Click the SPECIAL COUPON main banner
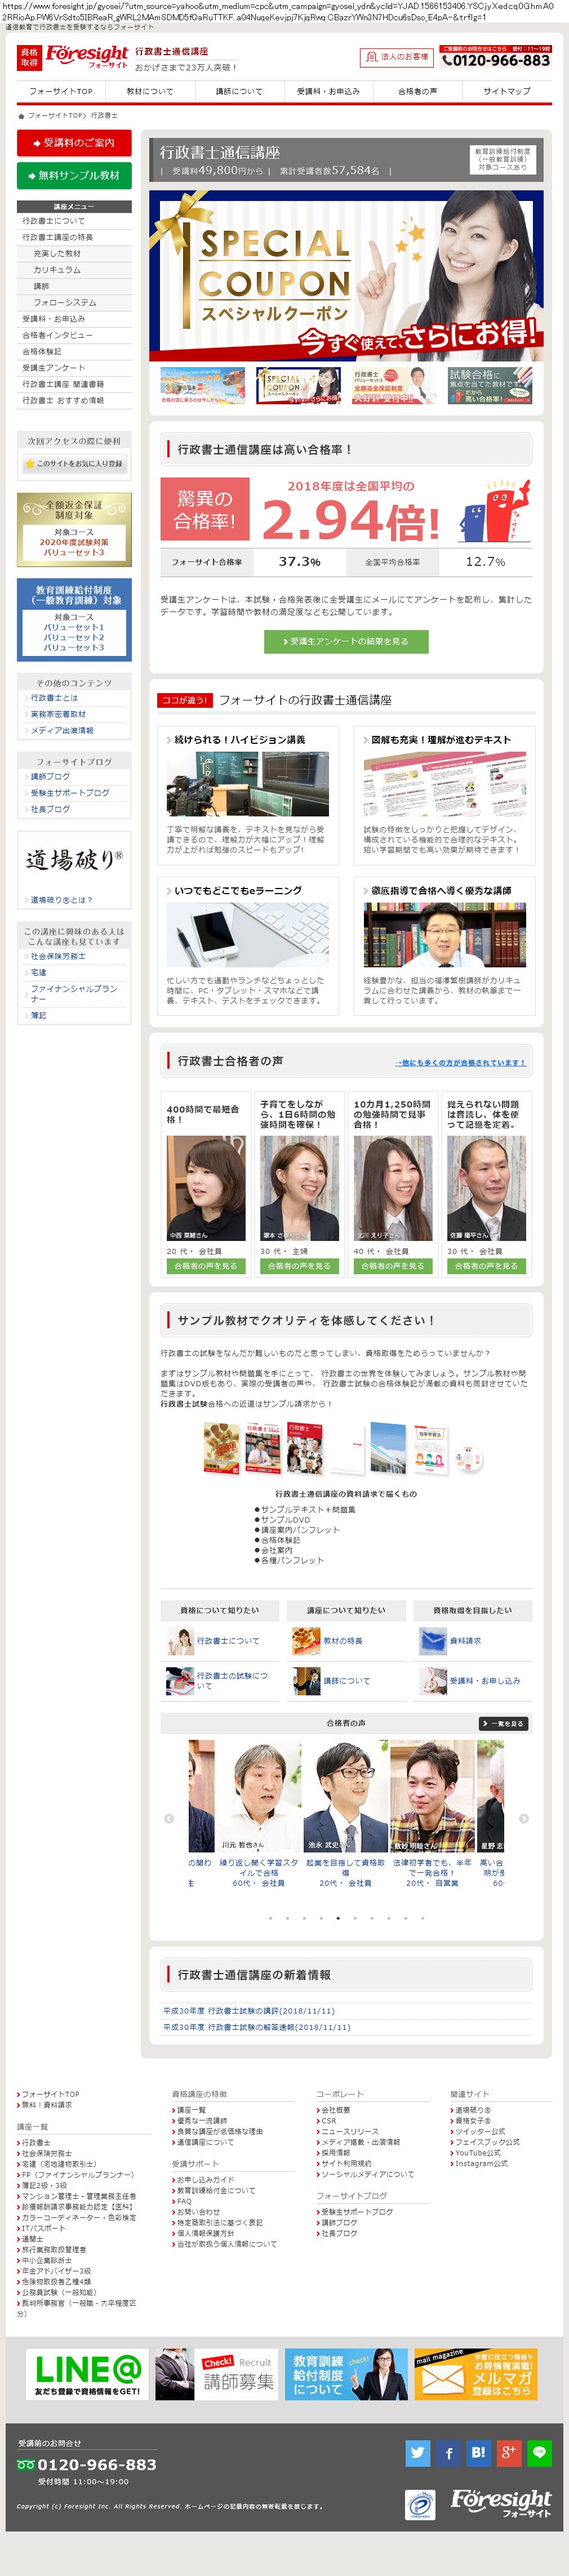 click(x=346, y=276)
